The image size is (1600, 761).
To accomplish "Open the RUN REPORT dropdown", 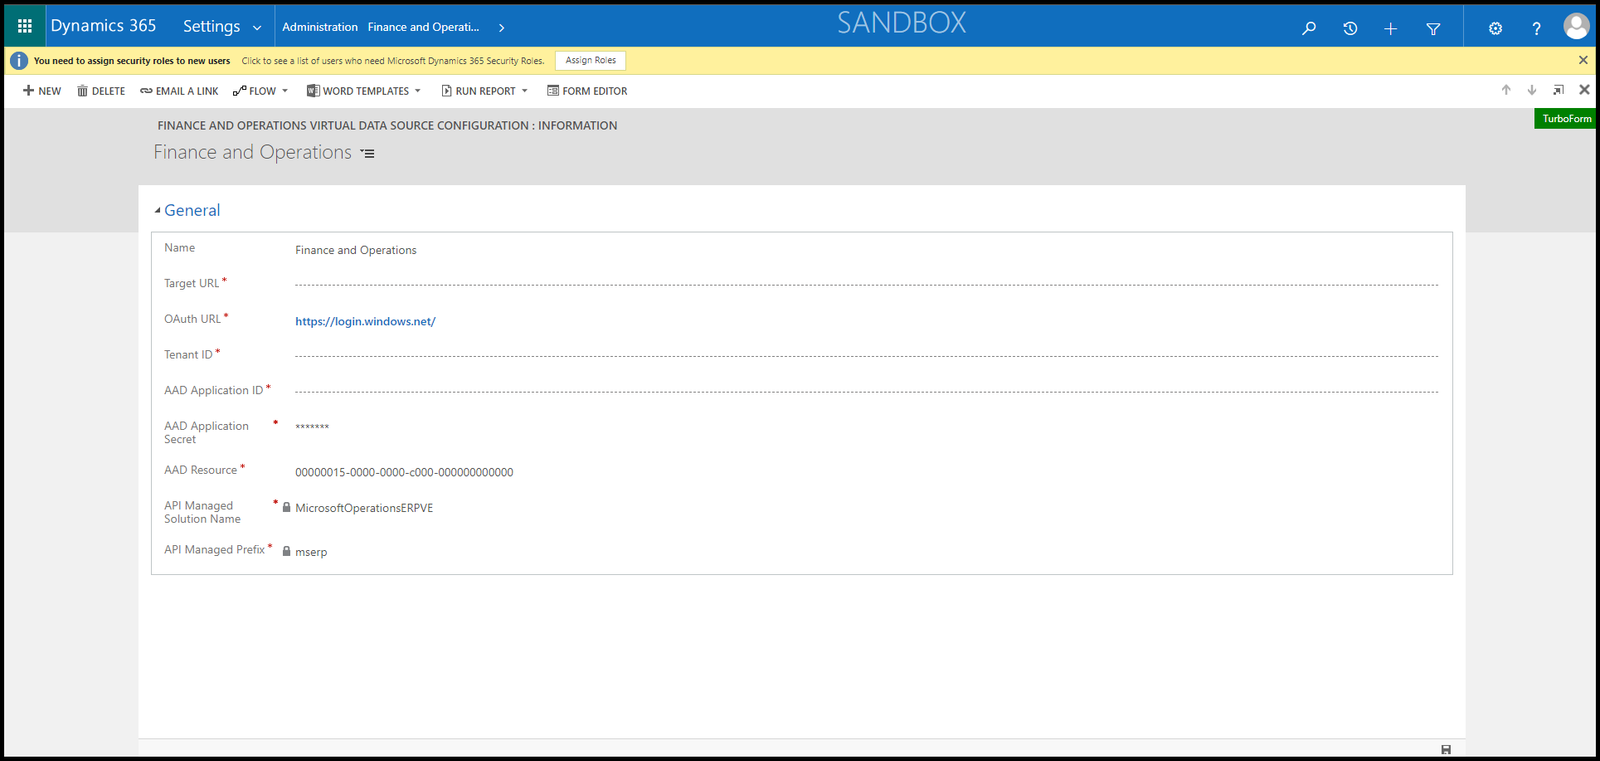I will [484, 91].
